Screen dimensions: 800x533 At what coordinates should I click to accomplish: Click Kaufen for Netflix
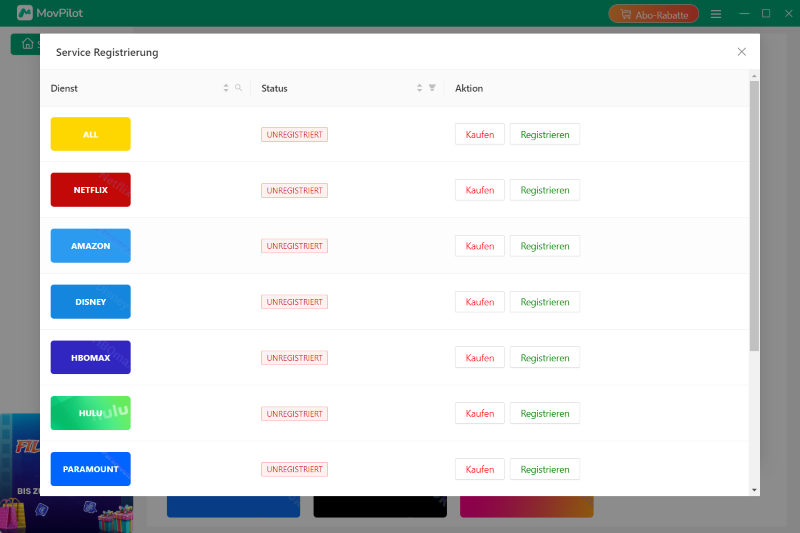click(x=480, y=190)
